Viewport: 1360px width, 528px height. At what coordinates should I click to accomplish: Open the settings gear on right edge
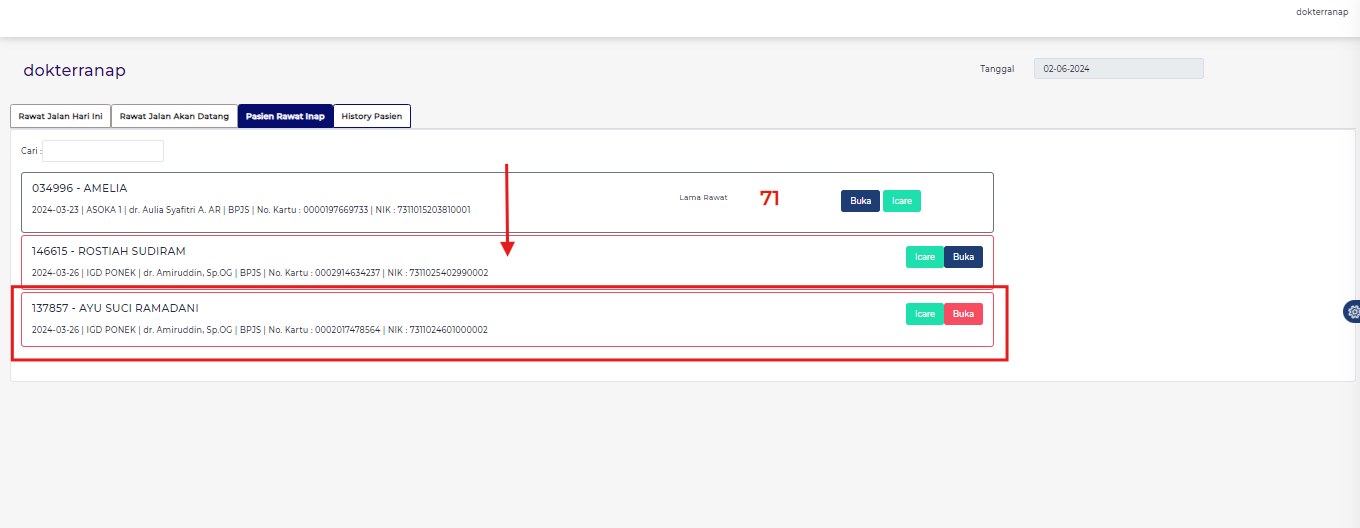coord(1353,312)
